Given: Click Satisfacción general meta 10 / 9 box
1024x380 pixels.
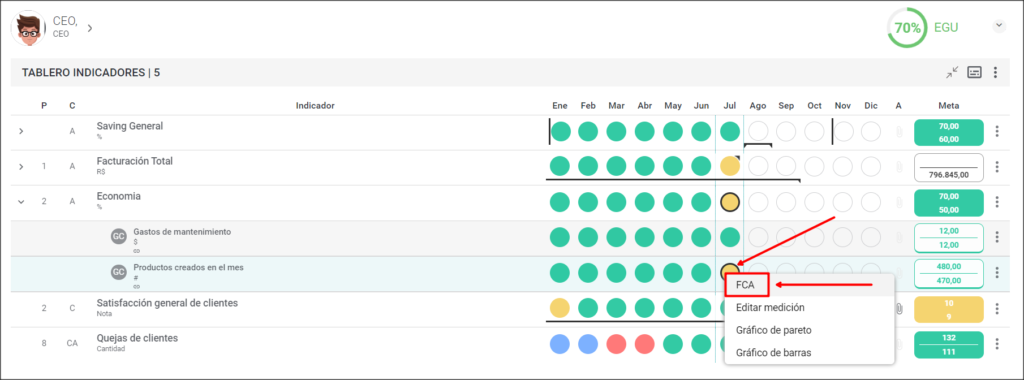Looking at the screenshot, I should (949, 309).
